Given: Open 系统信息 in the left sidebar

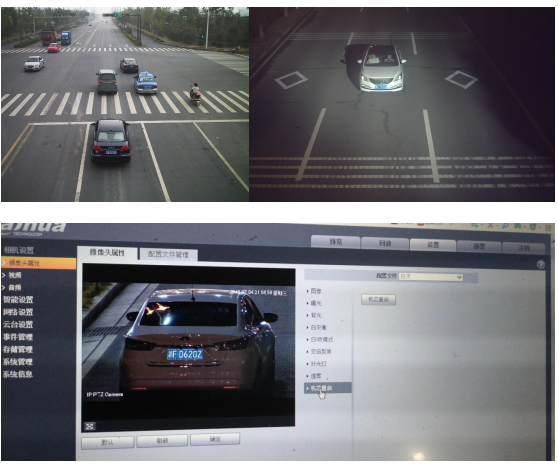Looking at the screenshot, I should (18, 374).
